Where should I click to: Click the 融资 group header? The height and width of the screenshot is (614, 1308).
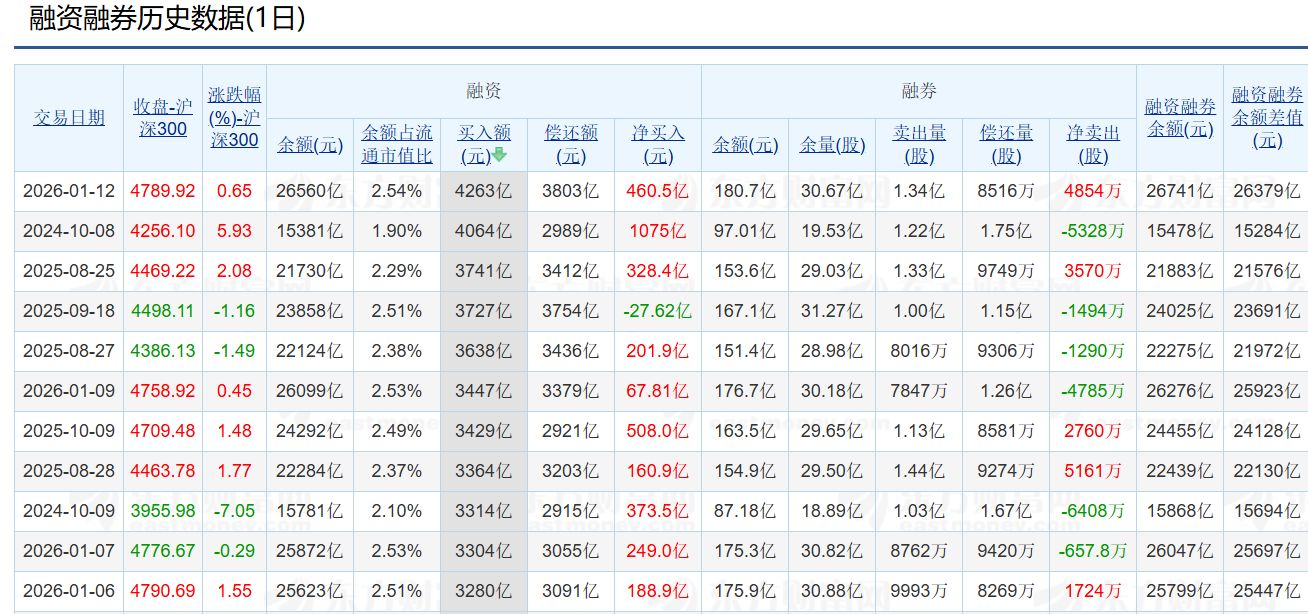pos(484,90)
